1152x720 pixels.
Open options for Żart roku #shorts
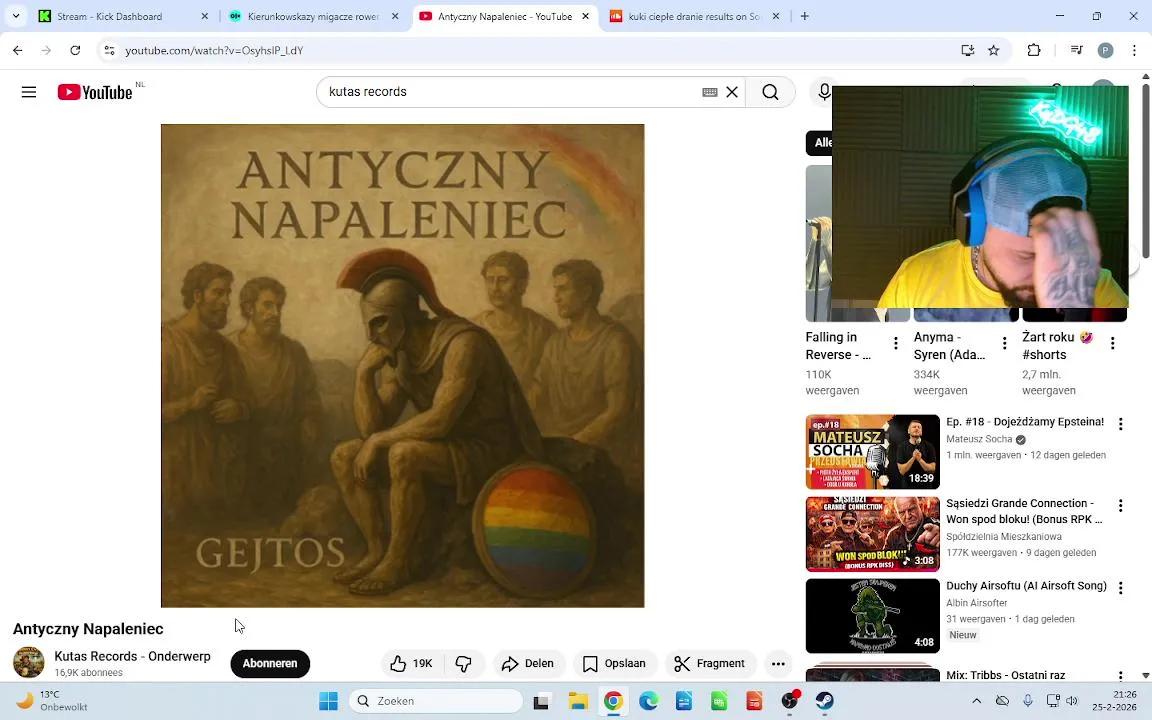(1112, 343)
